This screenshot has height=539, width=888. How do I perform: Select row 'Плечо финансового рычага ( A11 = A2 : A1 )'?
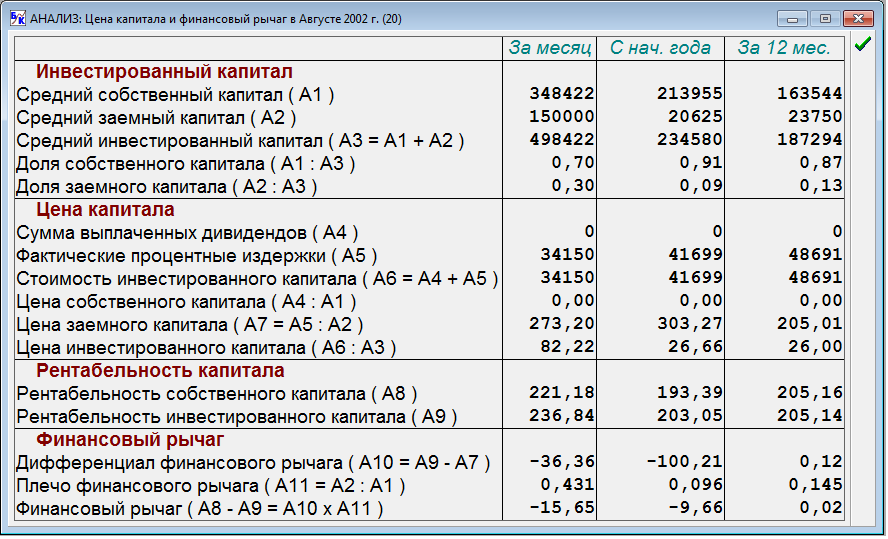[429, 486]
